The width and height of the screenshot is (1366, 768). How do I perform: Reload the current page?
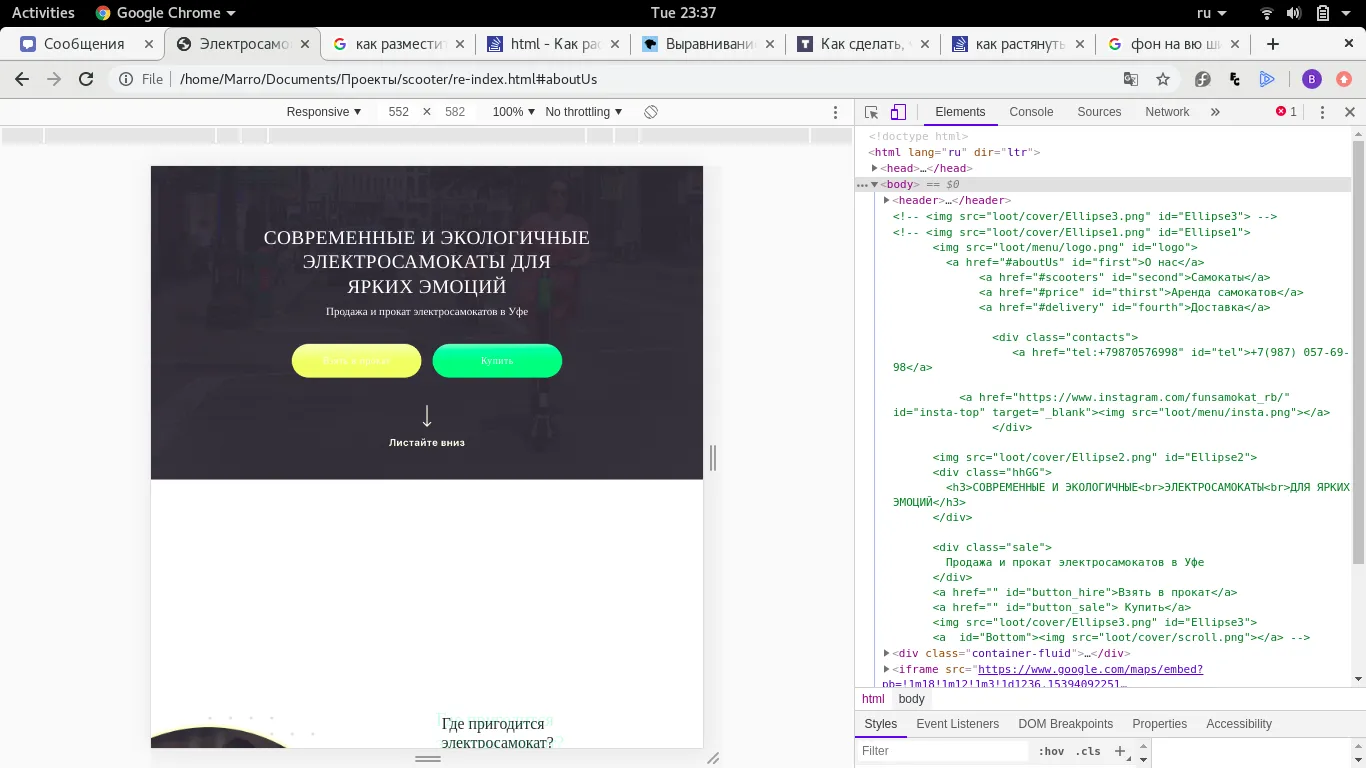[86, 79]
